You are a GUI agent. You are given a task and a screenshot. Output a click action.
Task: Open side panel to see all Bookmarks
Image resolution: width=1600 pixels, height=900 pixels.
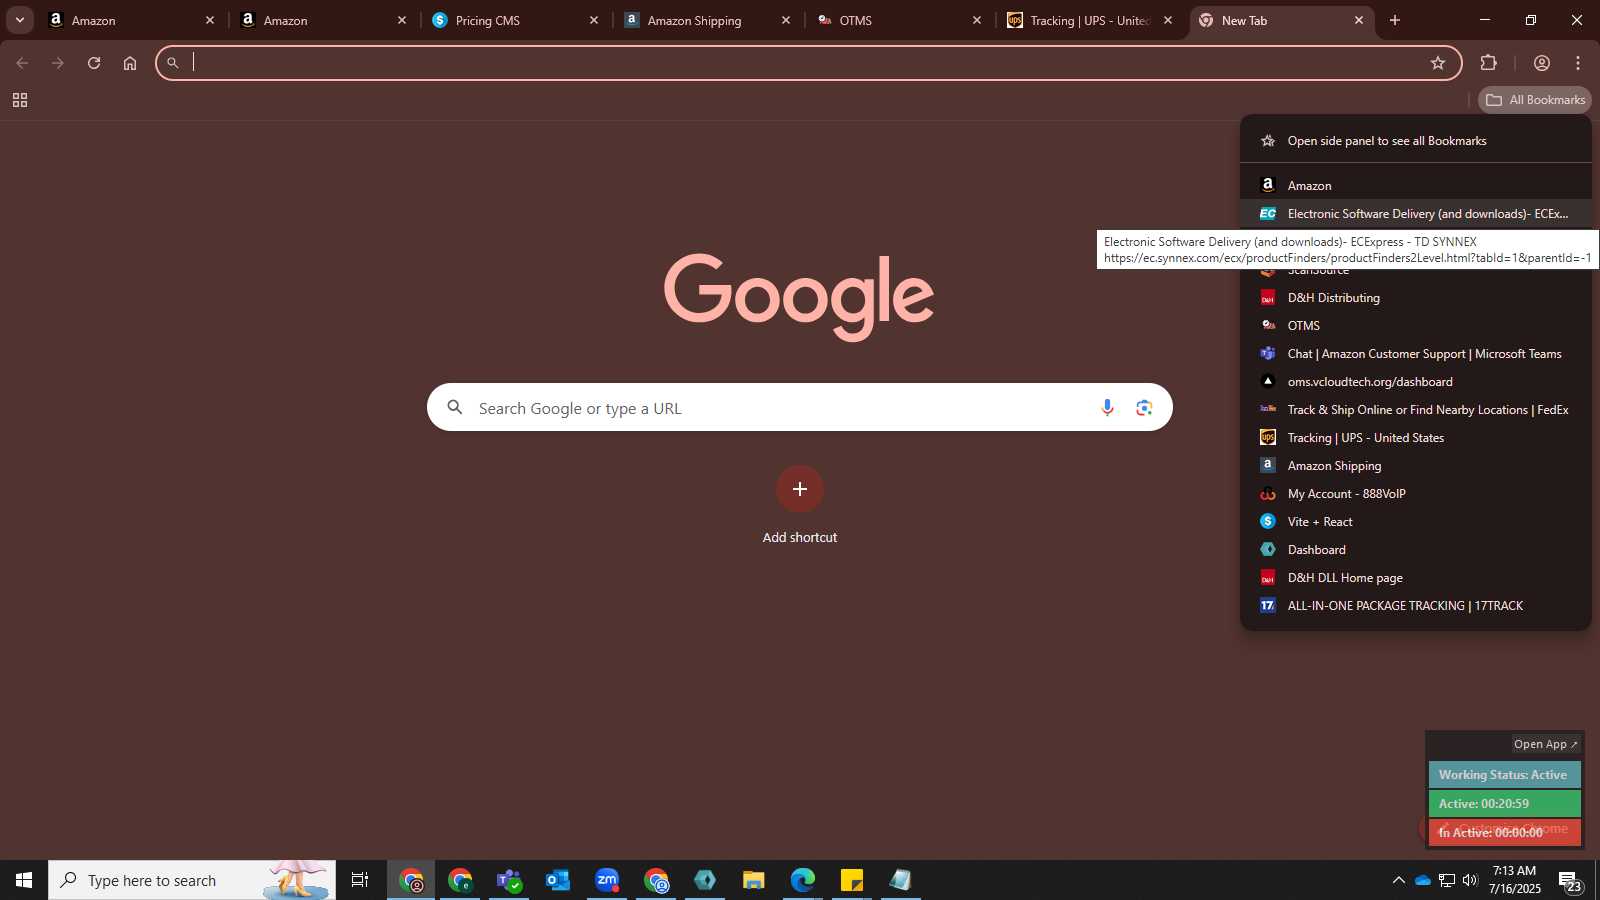pos(1415,141)
